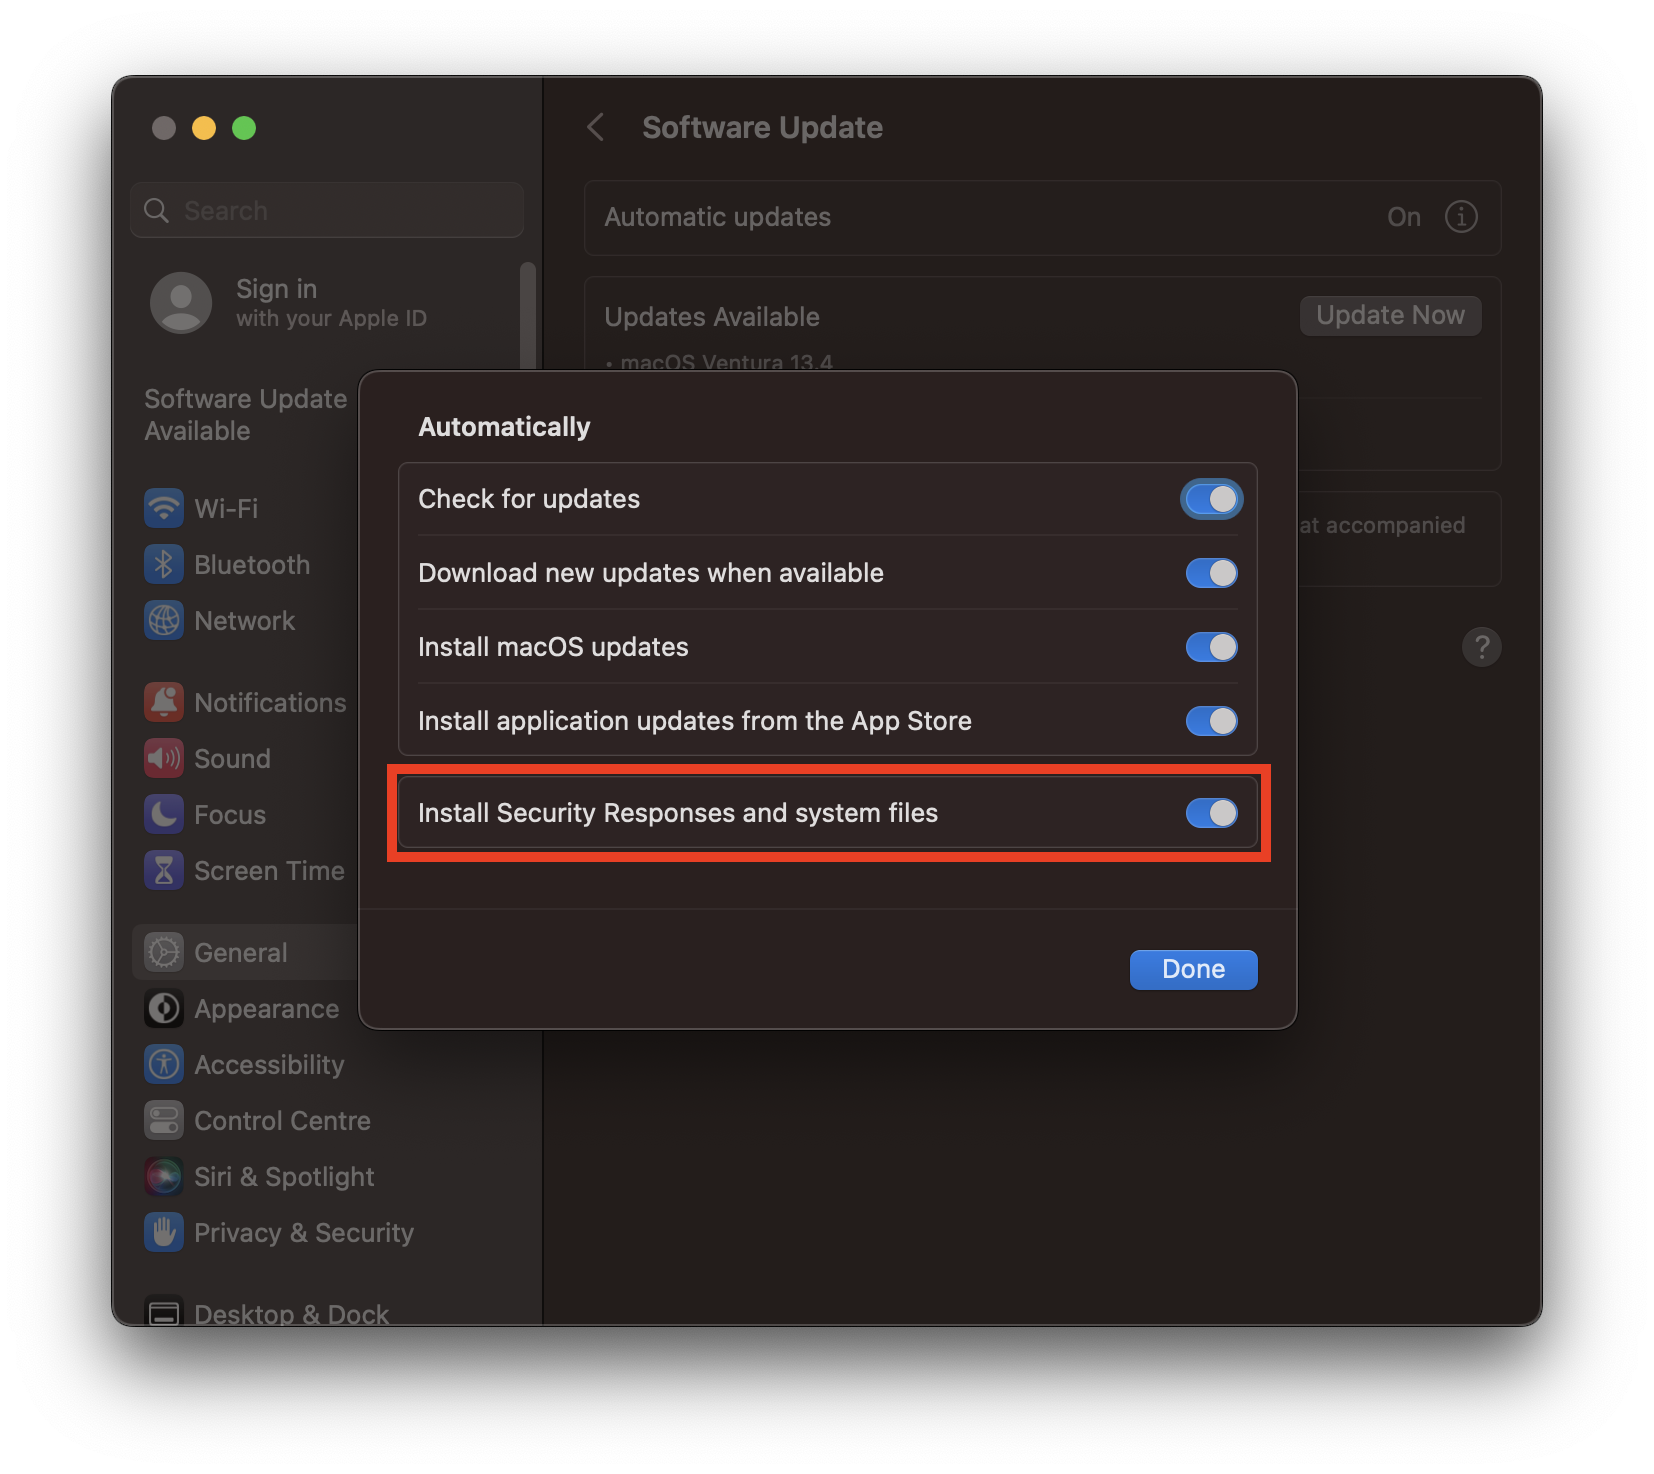Toggle Install Security Responses and system files

(1211, 813)
